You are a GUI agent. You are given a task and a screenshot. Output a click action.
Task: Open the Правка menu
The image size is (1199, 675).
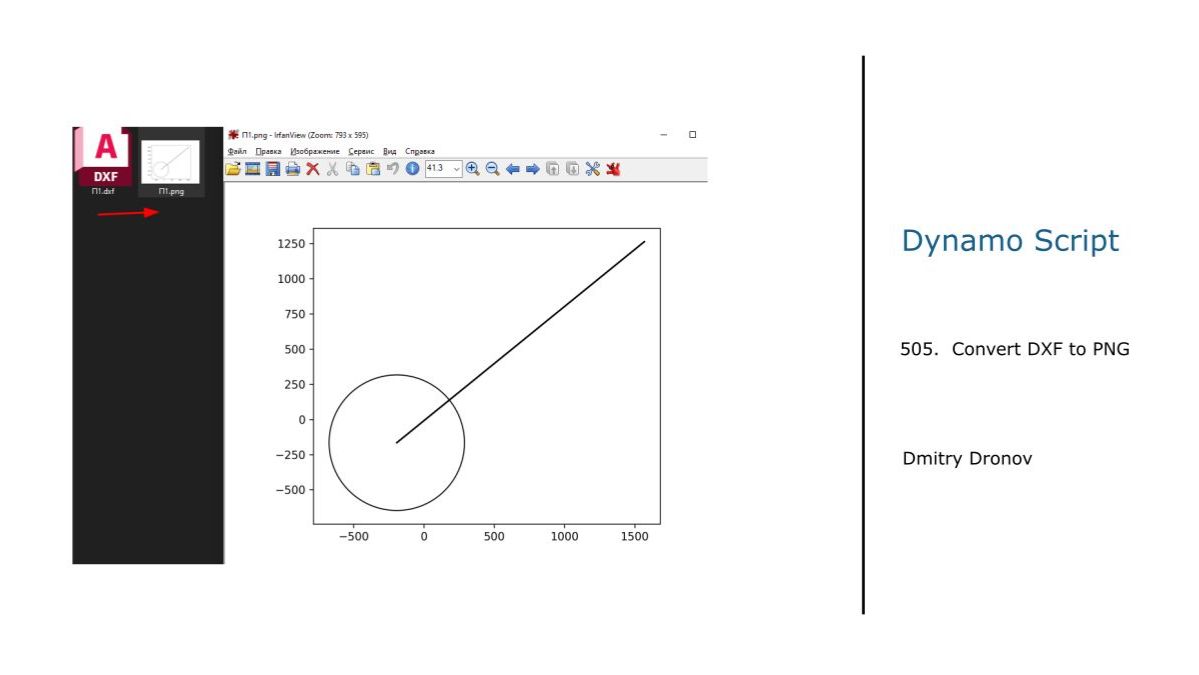[x=268, y=151]
